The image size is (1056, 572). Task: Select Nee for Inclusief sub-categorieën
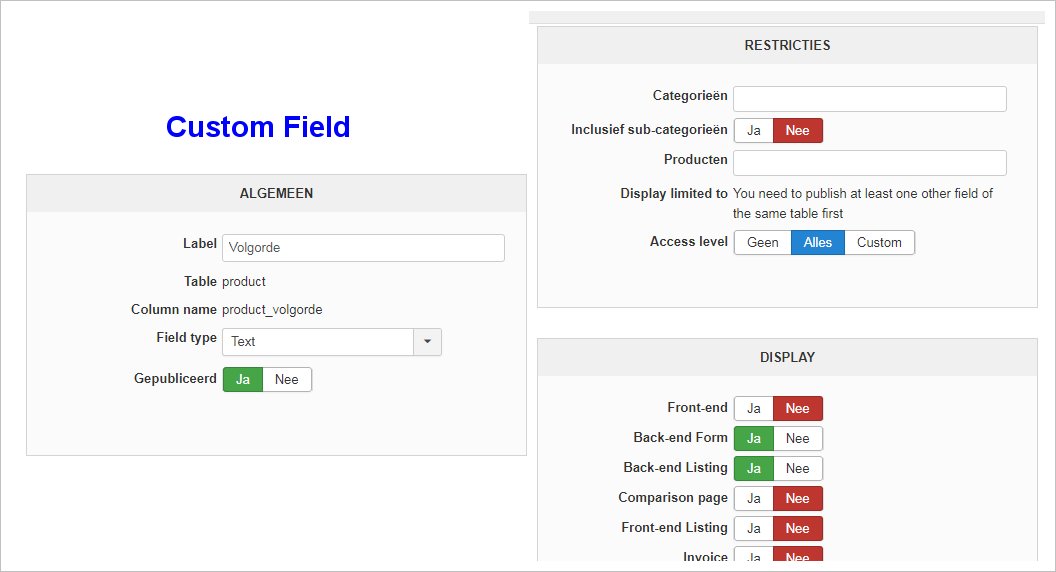point(798,131)
